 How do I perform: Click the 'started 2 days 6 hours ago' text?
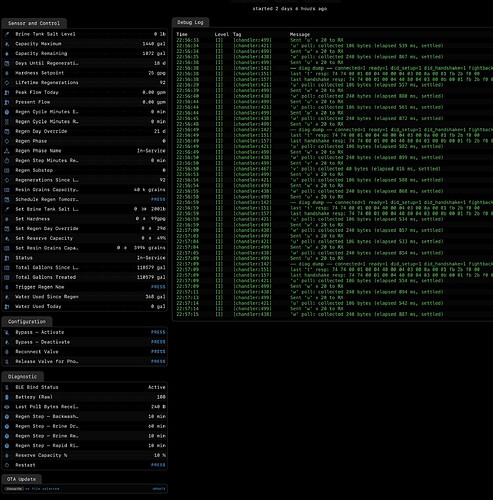tap(290, 9)
